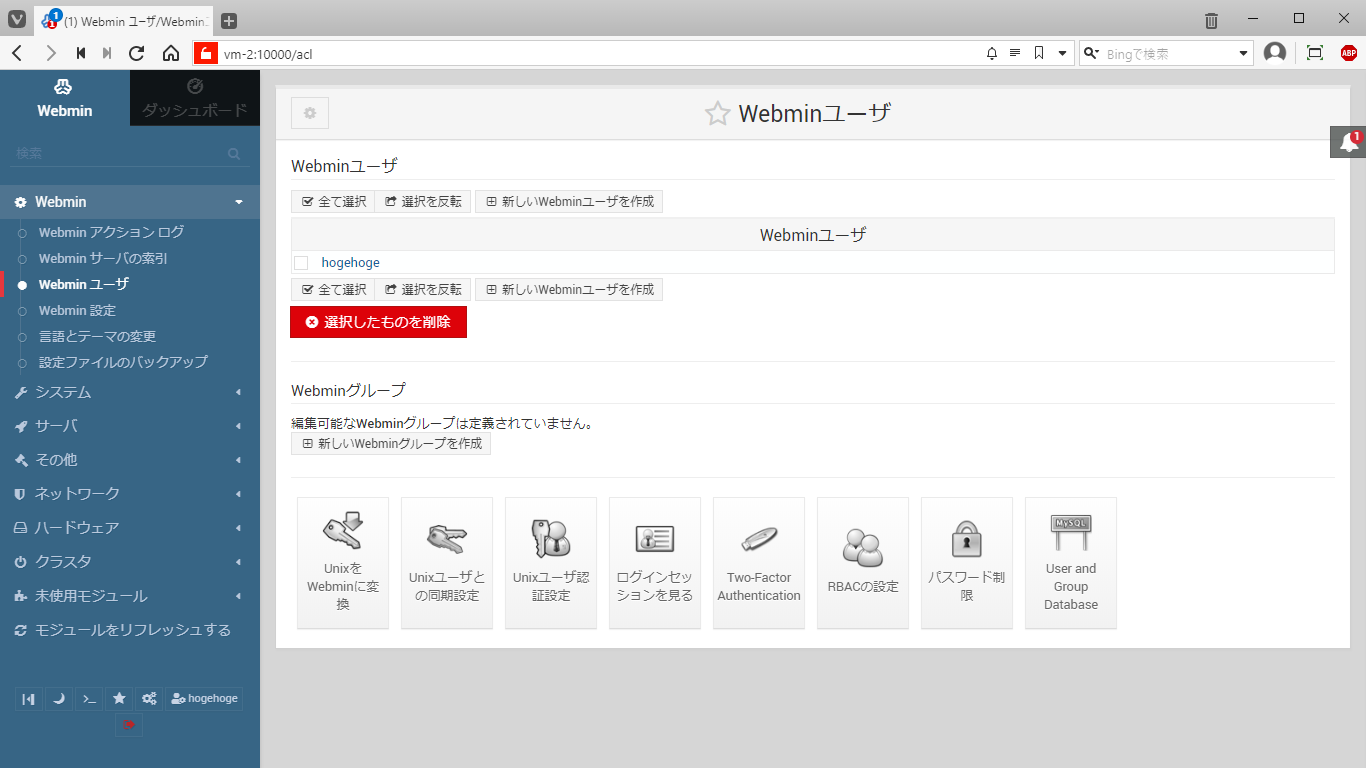The width and height of the screenshot is (1366, 768).
Task: Expand the ハードウェア sidebar category
Action: 130,528
